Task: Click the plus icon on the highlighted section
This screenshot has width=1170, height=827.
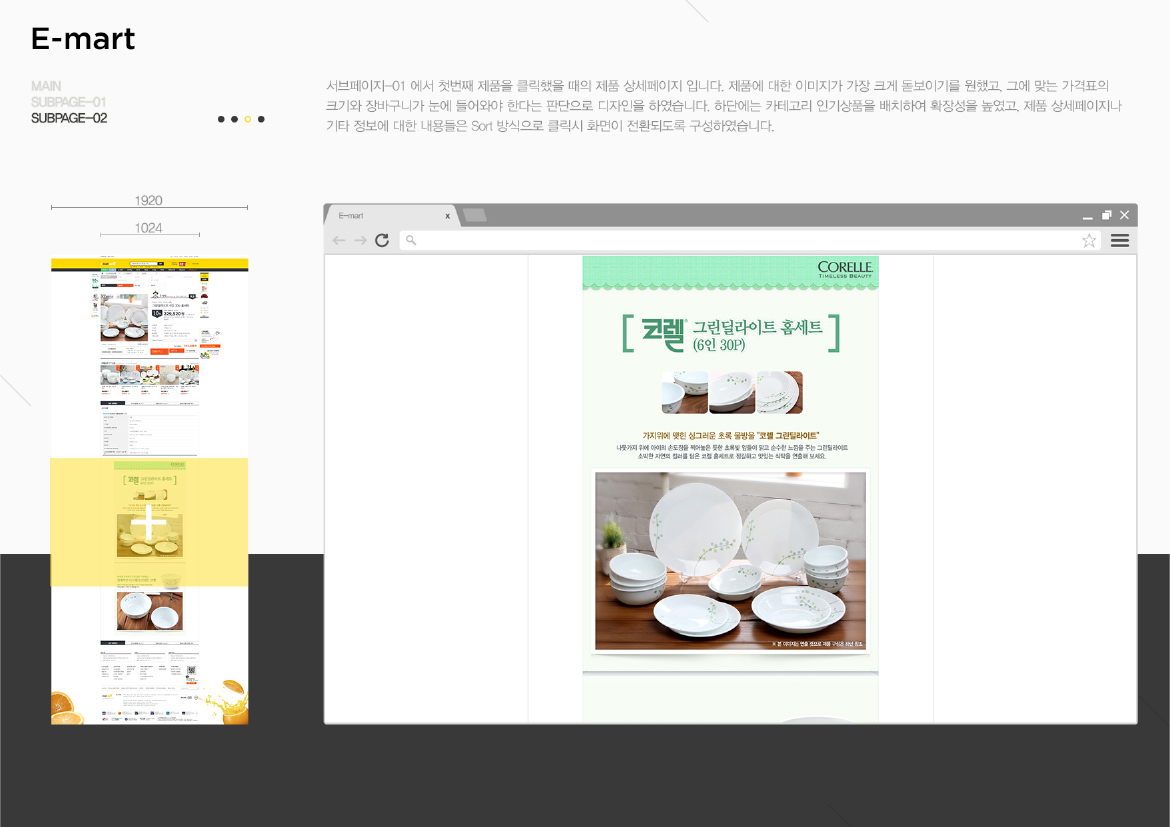Action: [x=148, y=520]
